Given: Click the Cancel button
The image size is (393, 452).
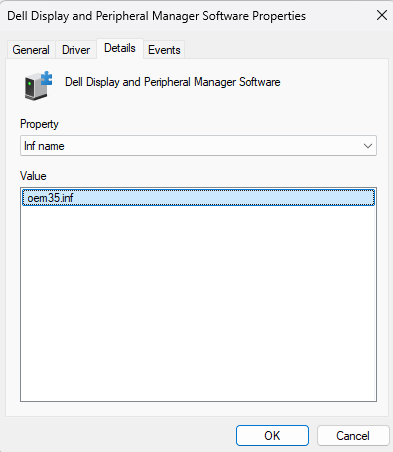Looking at the screenshot, I should pos(353,435).
